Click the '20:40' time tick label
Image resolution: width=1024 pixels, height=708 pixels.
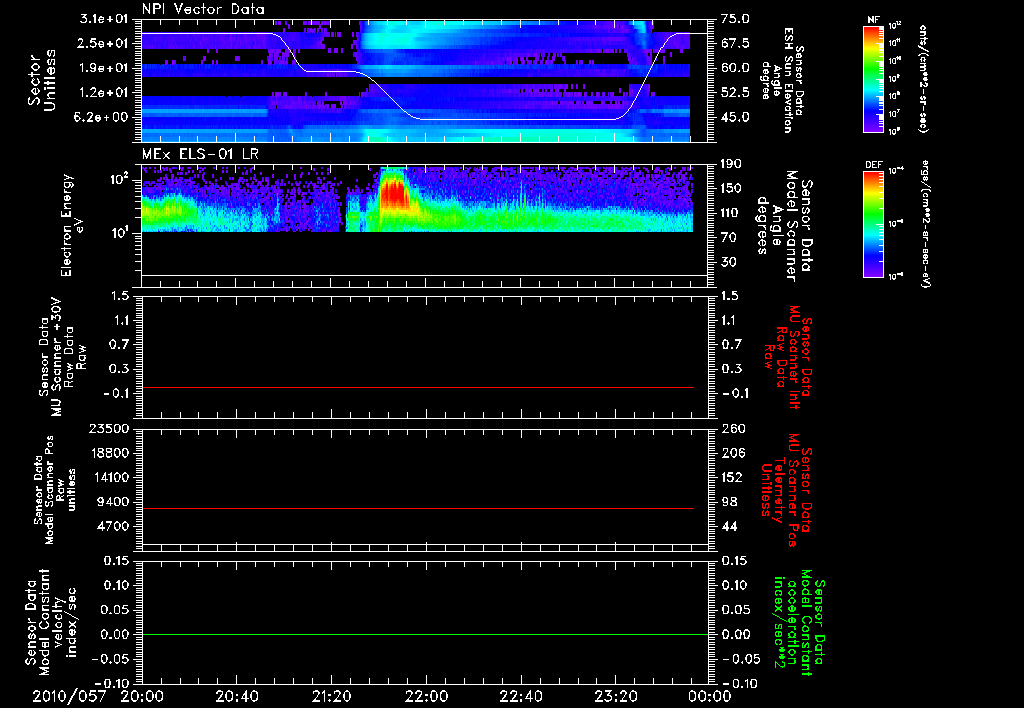[237, 696]
